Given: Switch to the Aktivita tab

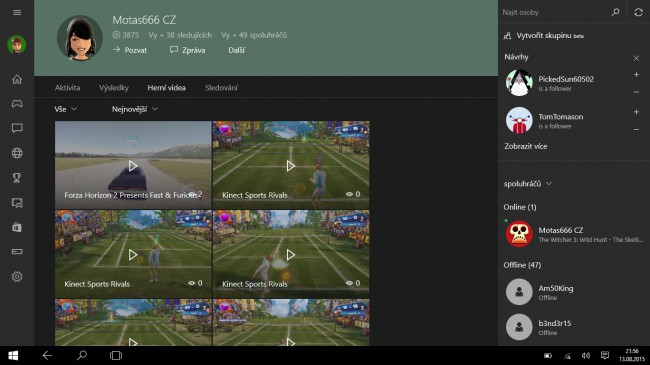Looking at the screenshot, I should [68, 88].
